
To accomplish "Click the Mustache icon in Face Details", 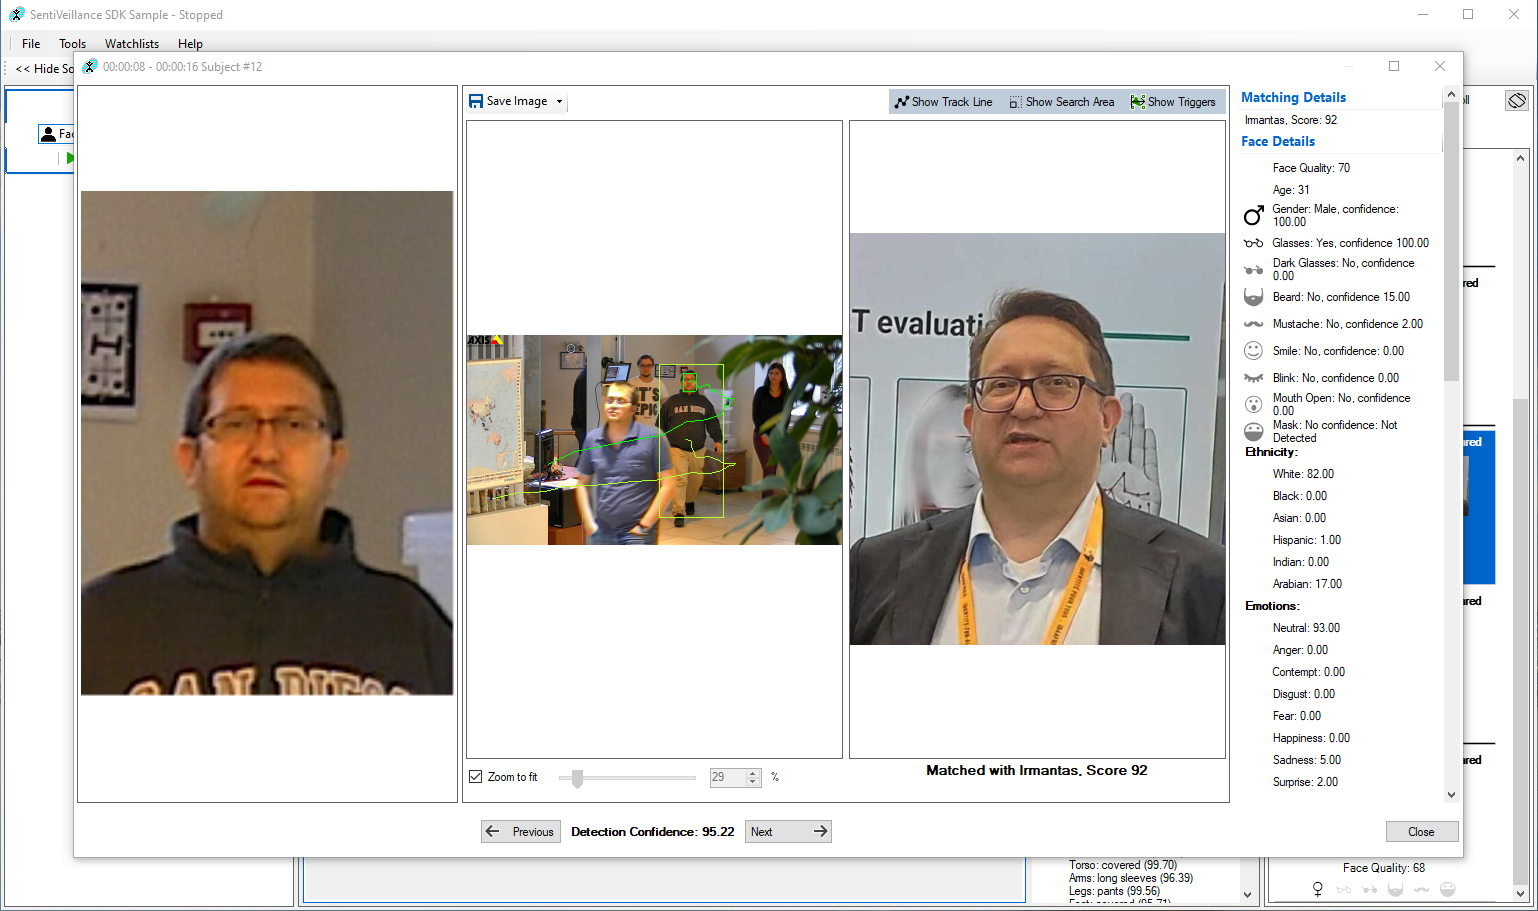I will coord(1254,324).
